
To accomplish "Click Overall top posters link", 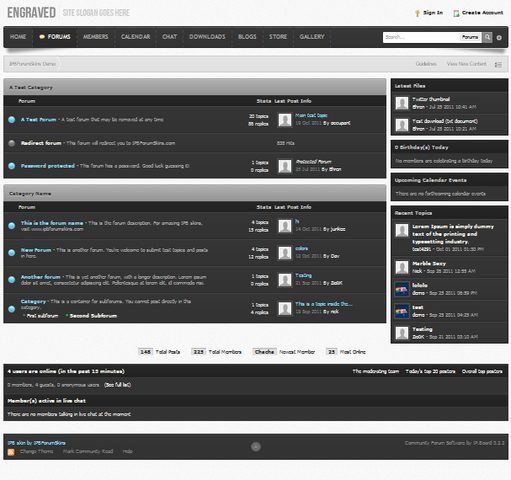I will (482, 371).
